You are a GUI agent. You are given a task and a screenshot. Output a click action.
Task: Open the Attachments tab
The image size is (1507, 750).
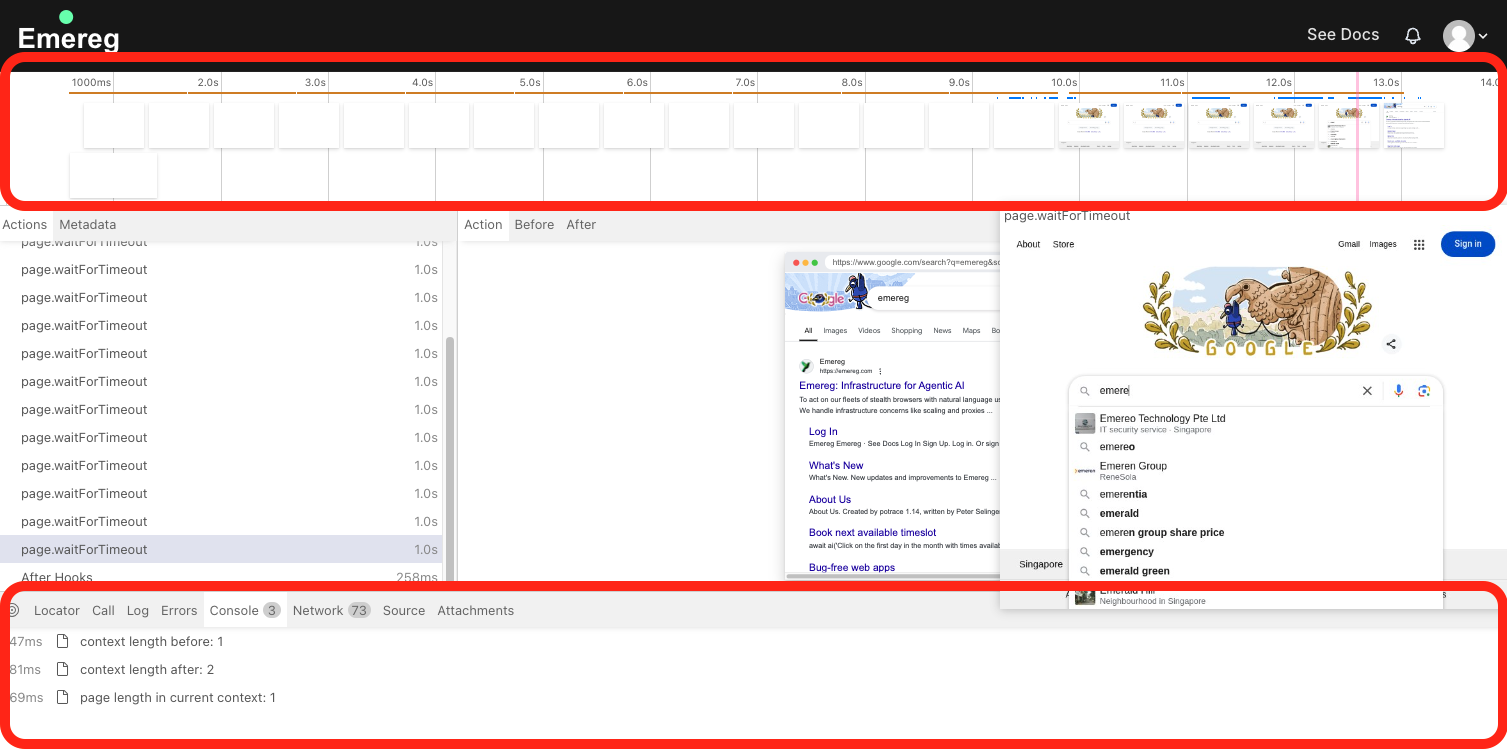click(476, 610)
